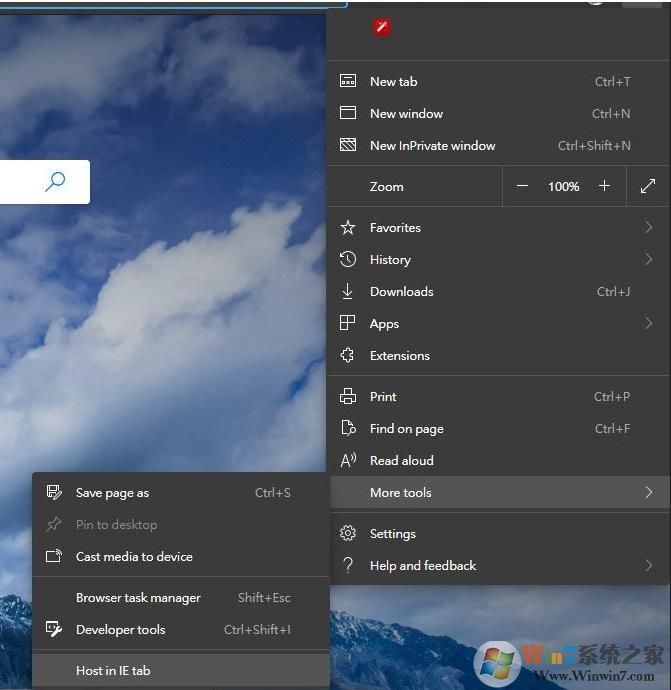Click inside the search input field
671x690 pixels.
click(18, 182)
